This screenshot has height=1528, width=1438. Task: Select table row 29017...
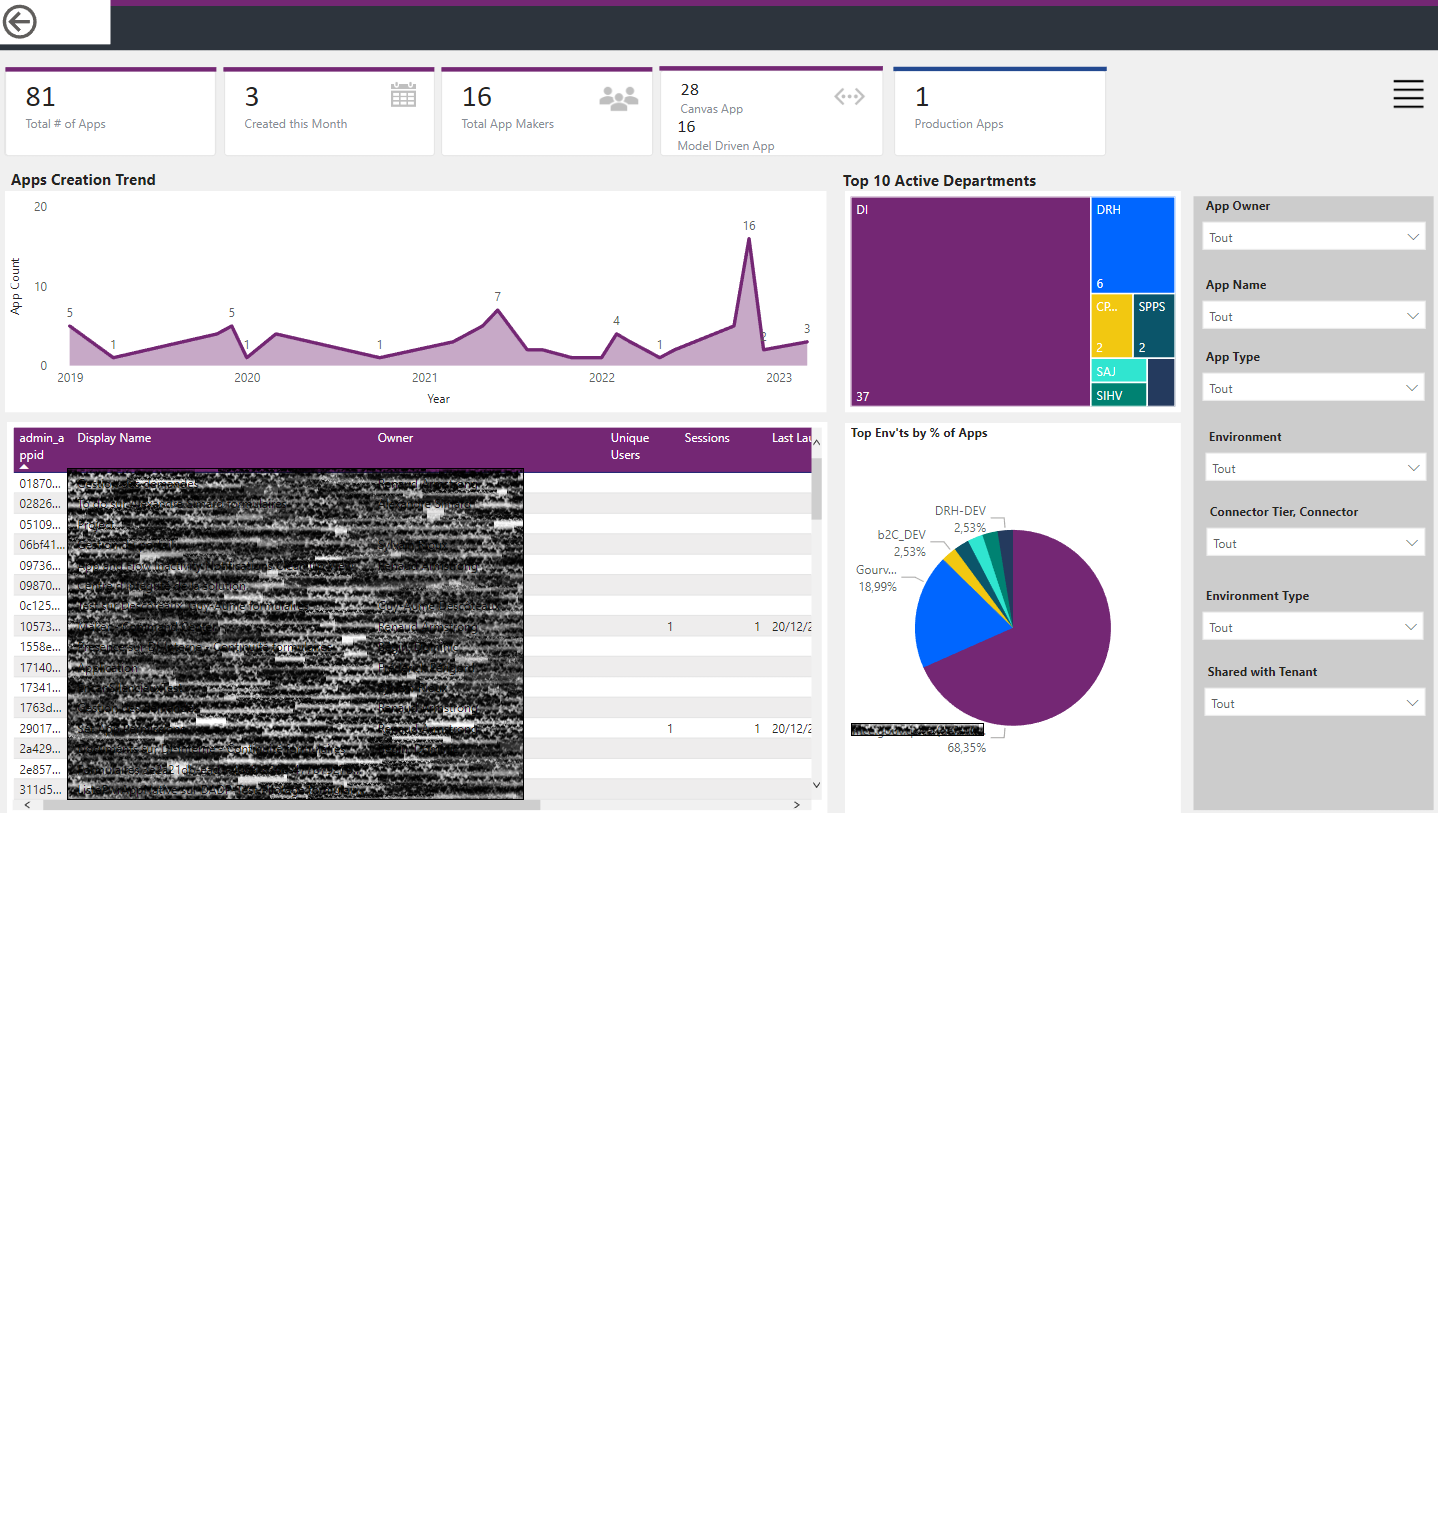pos(412,729)
